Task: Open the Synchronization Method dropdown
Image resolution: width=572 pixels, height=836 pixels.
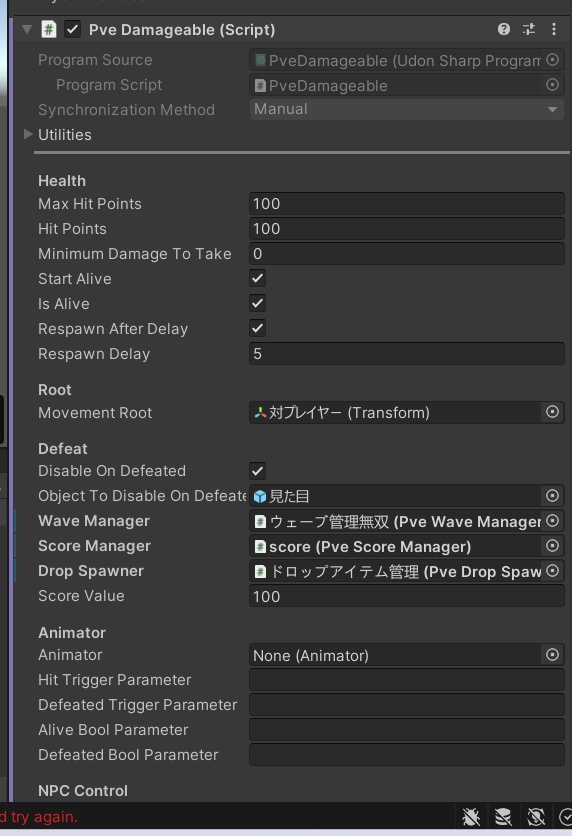Action: (x=407, y=109)
